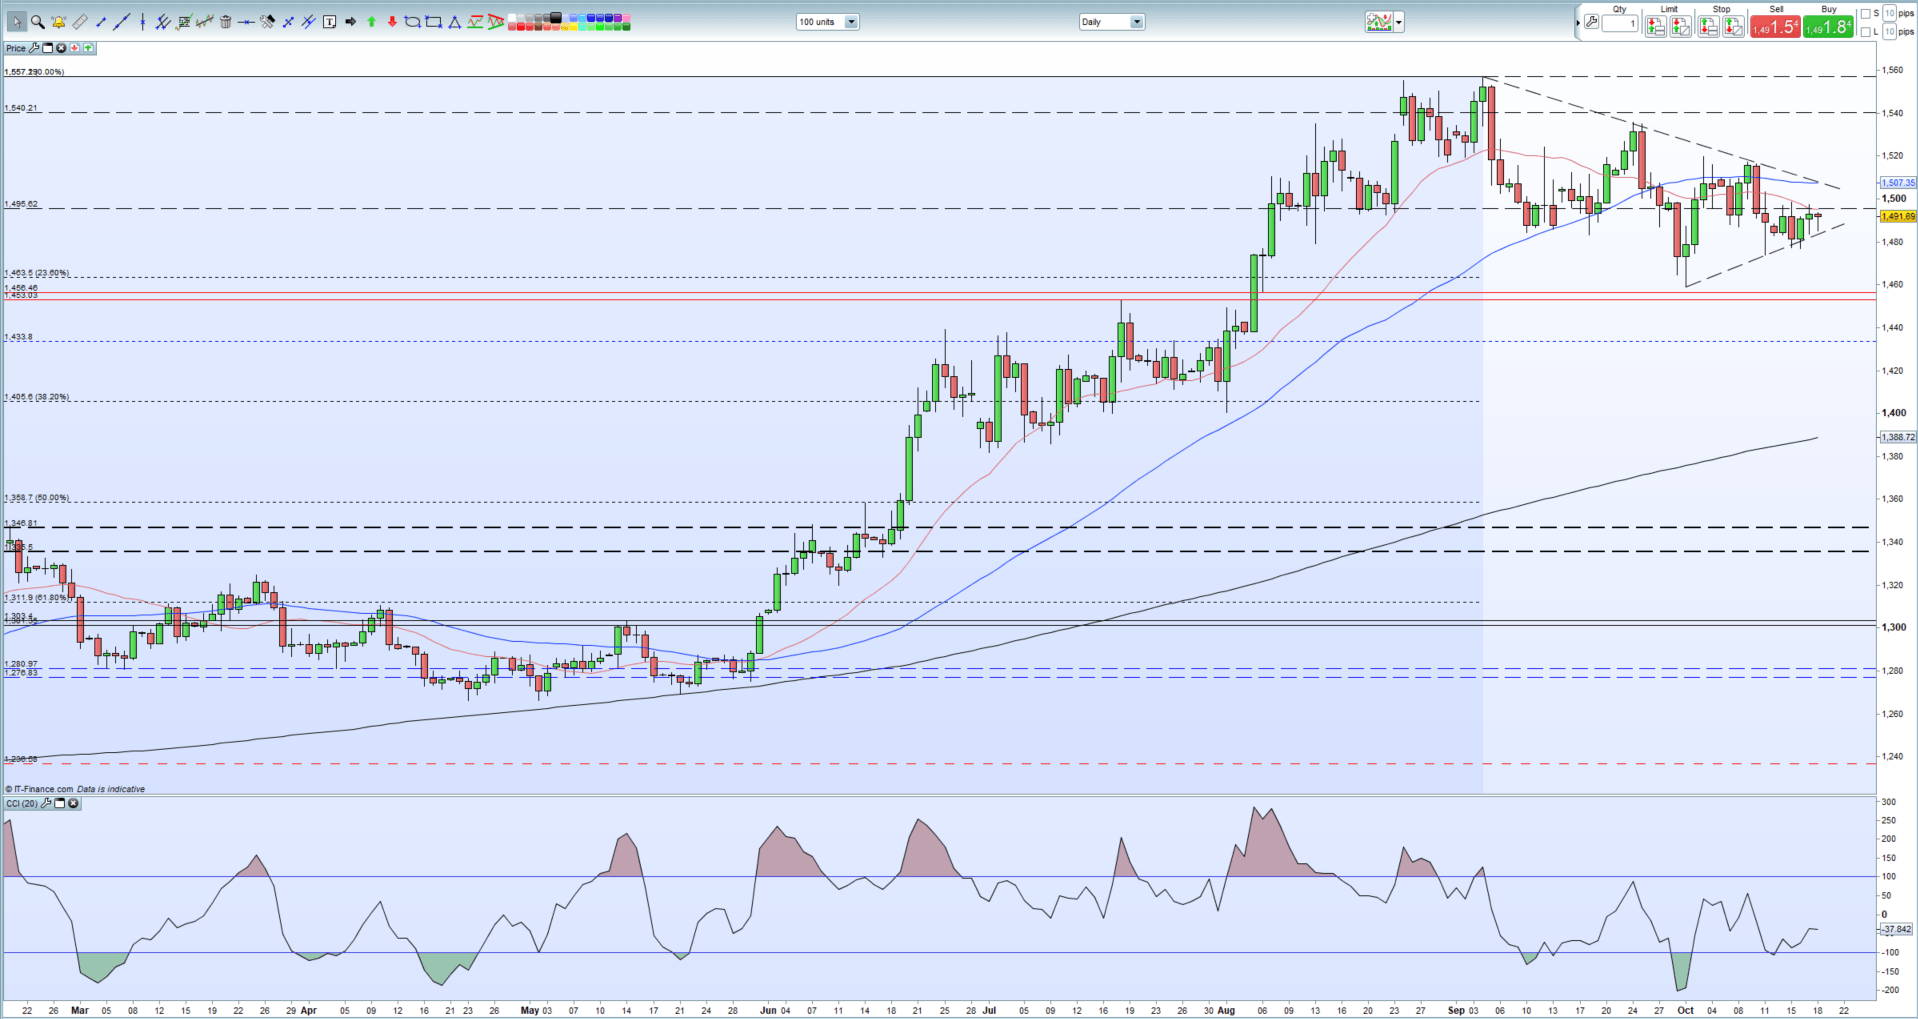1918x1019 pixels.
Task: Select the magnifying glass zoom tool
Action: (37, 22)
